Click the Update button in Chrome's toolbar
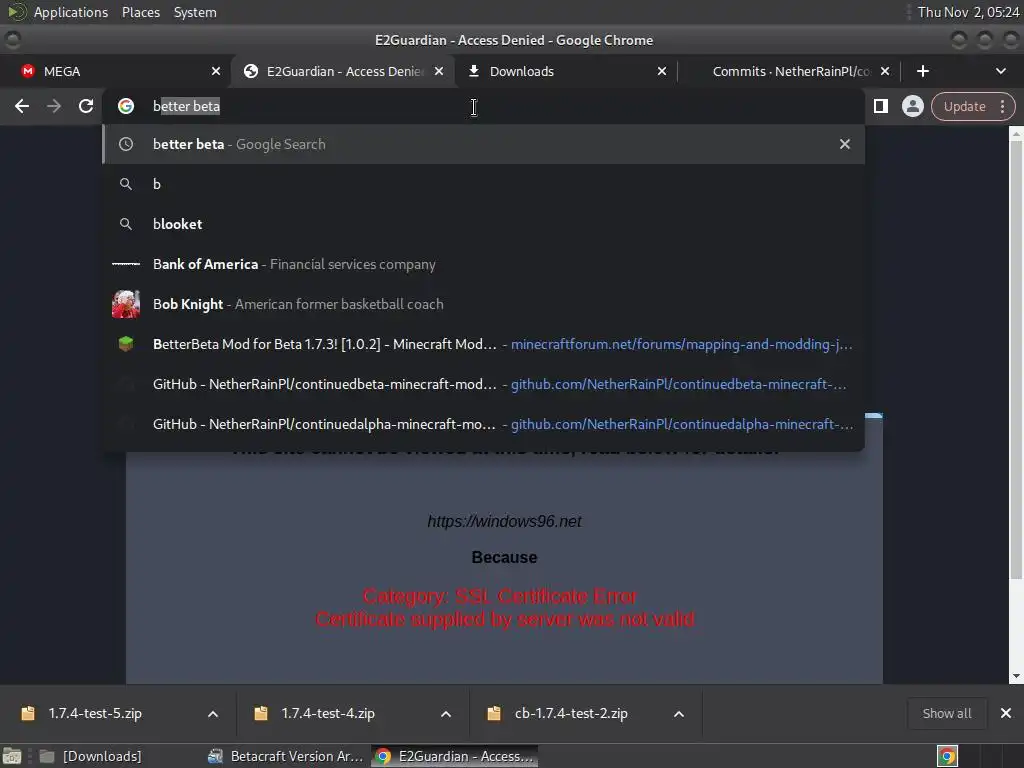 (964, 106)
